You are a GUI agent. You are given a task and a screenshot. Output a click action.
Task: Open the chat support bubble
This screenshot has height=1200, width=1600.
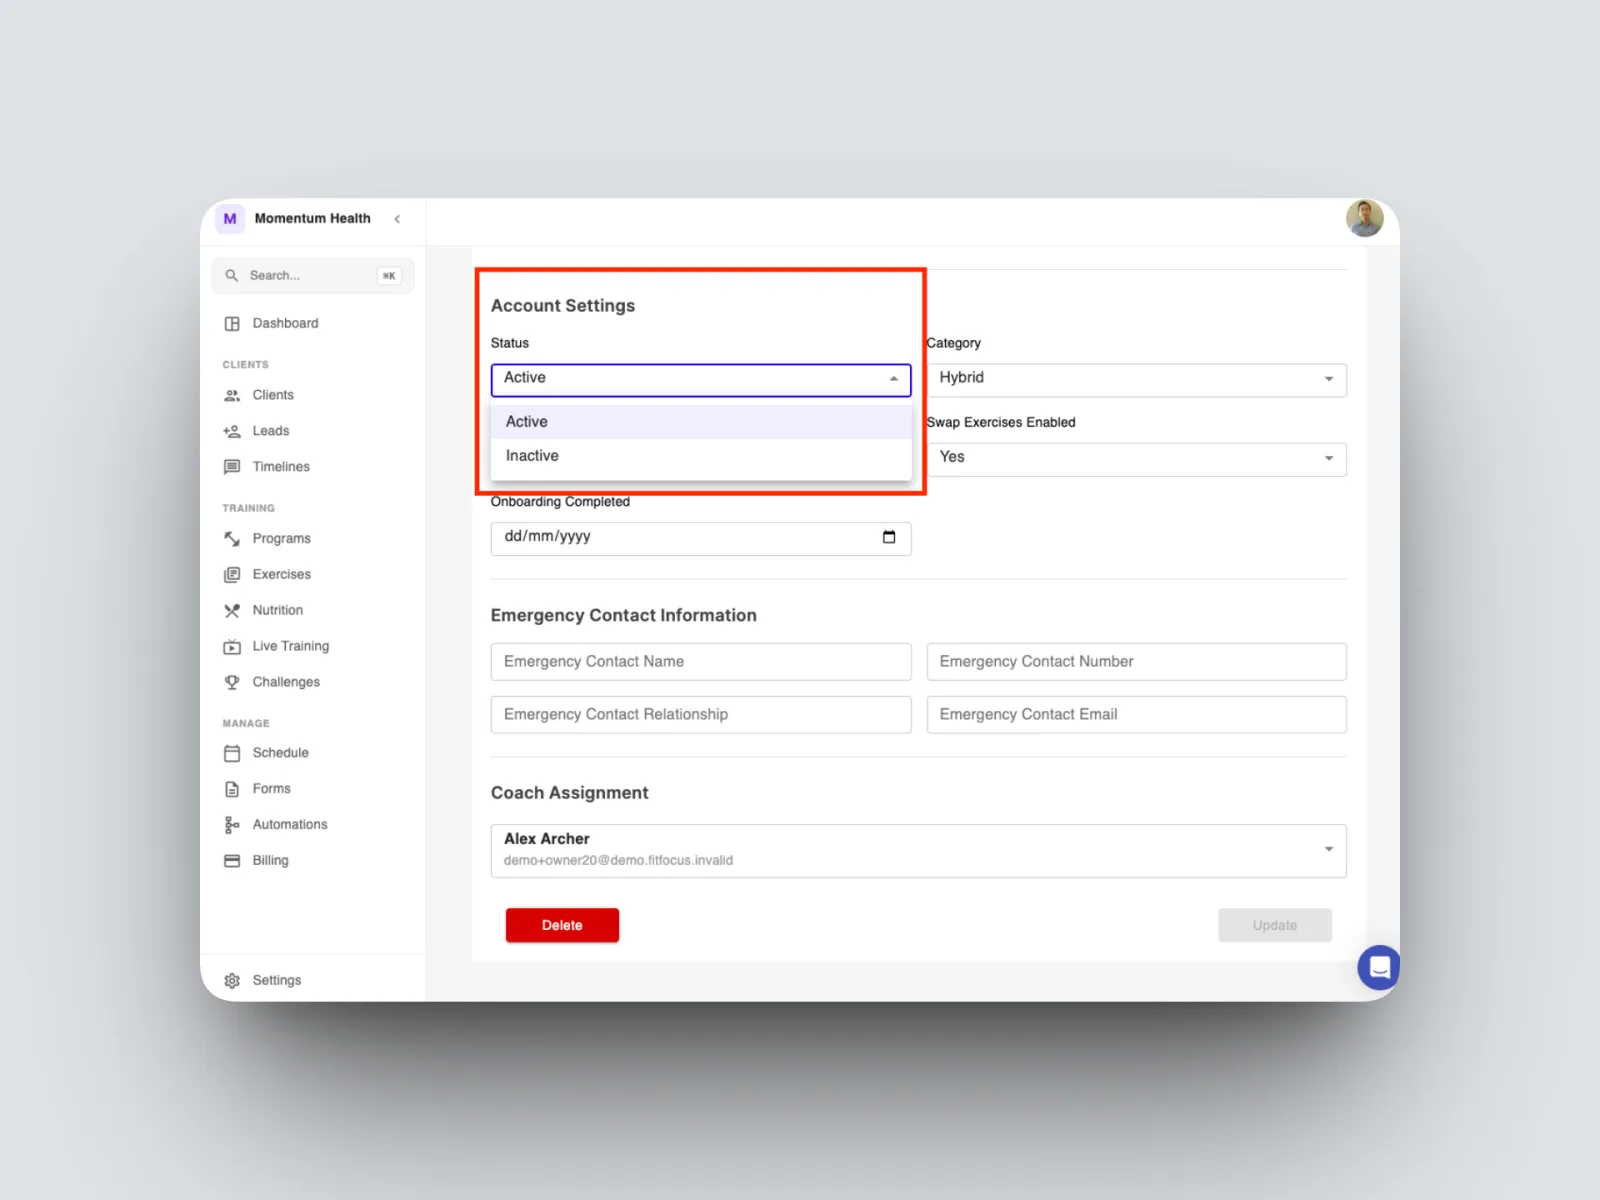[1379, 967]
